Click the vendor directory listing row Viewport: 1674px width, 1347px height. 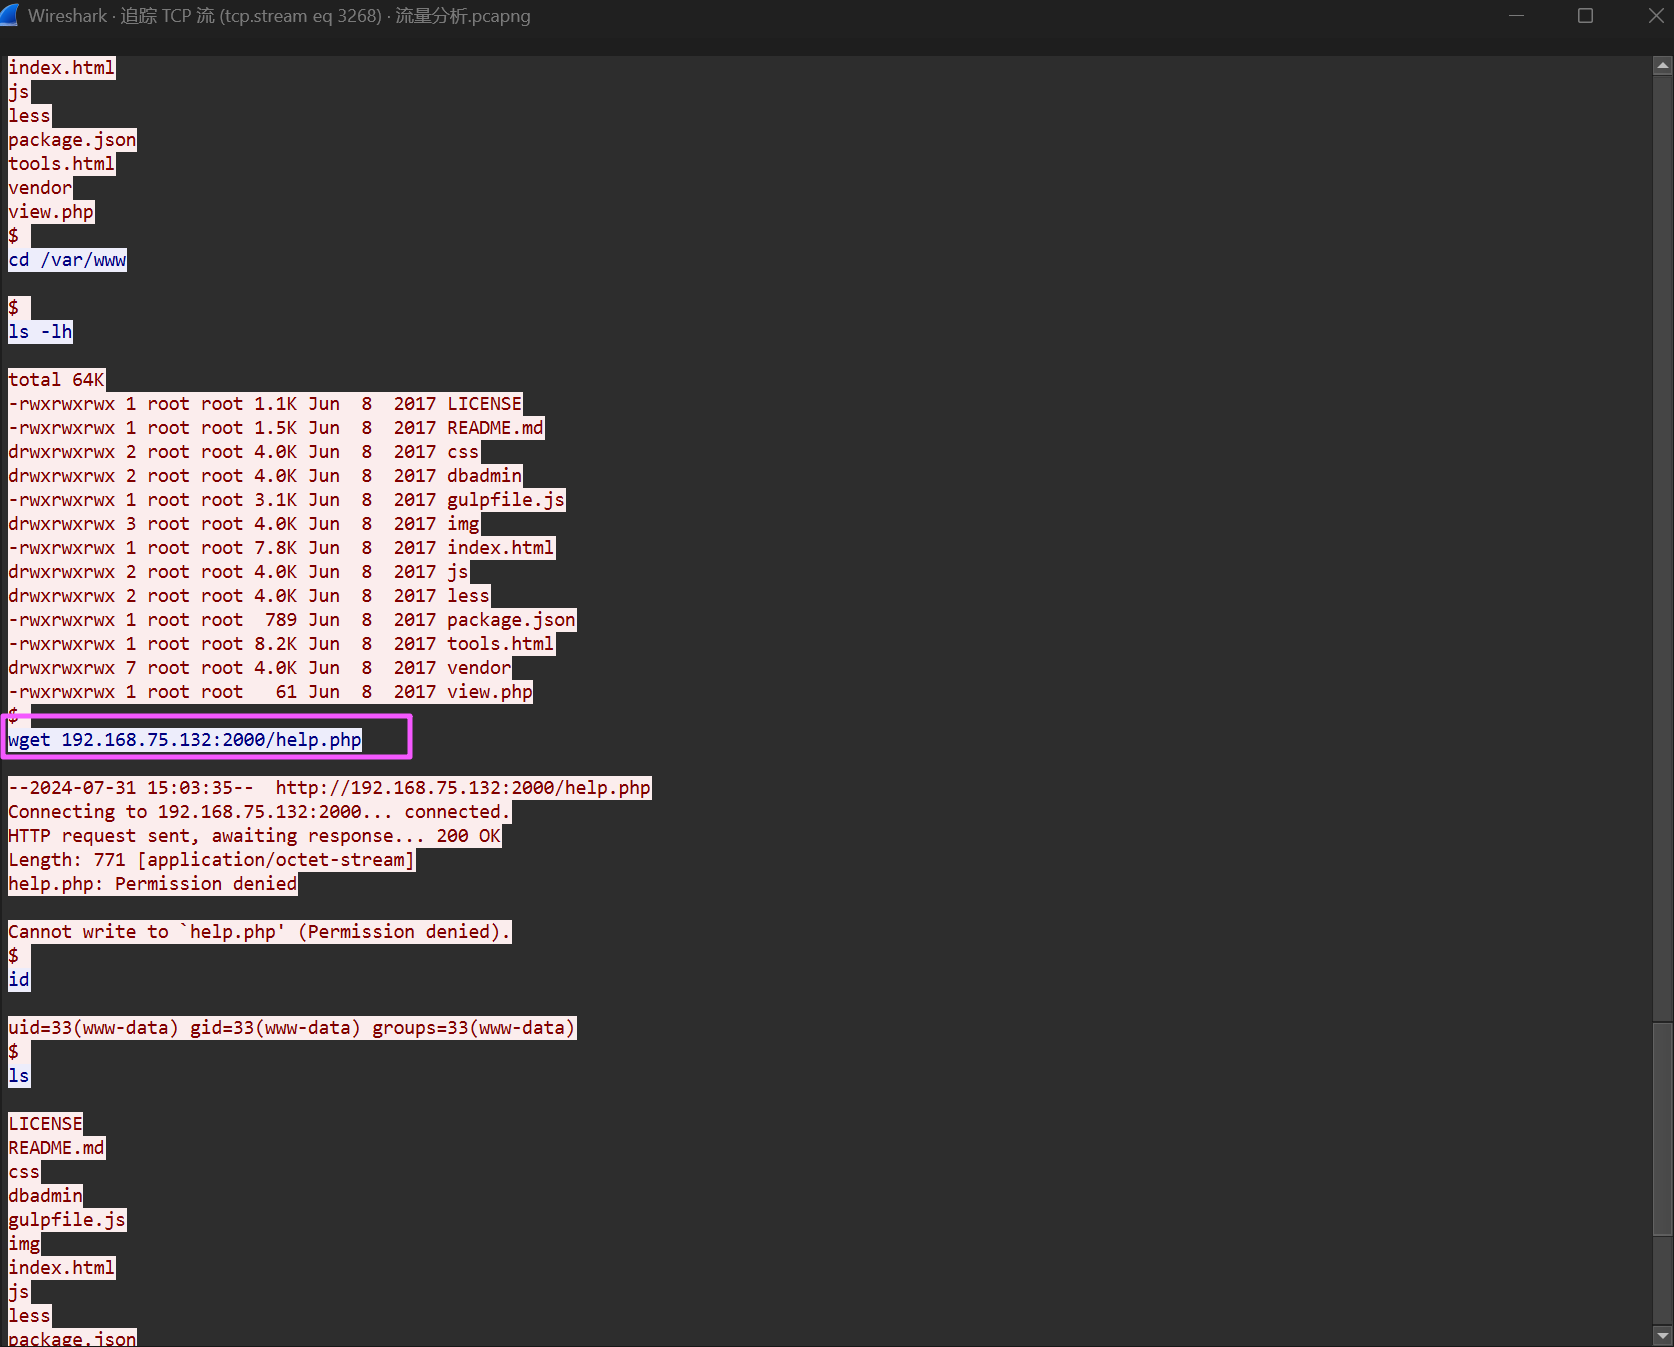coord(260,668)
